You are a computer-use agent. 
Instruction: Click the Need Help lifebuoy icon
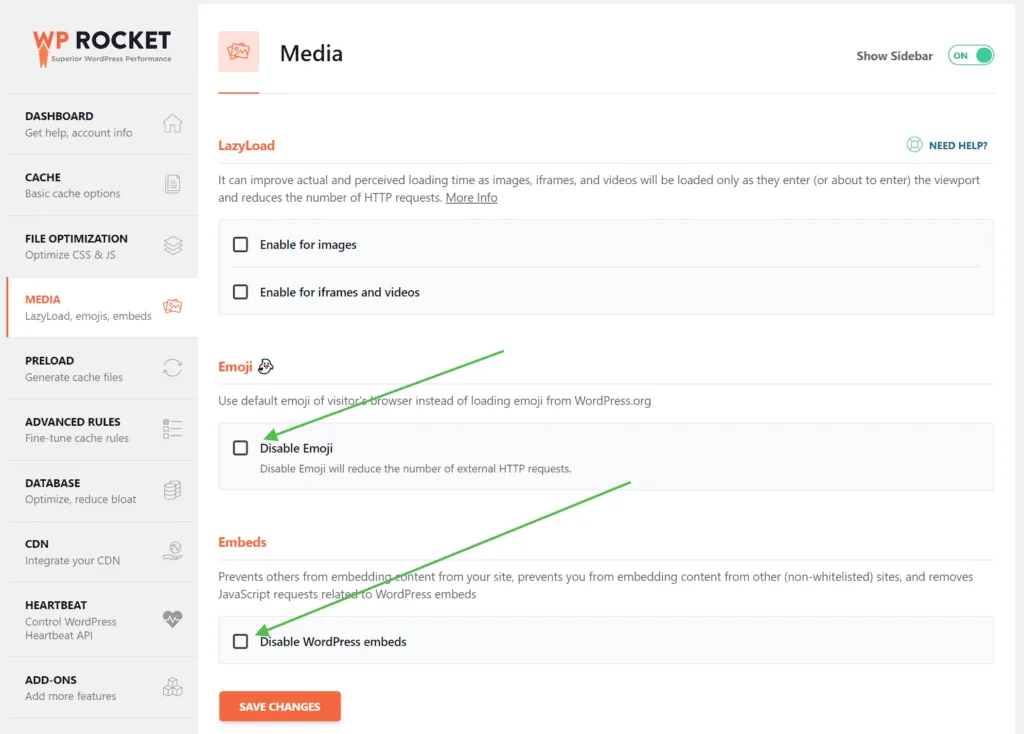(x=914, y=145)
